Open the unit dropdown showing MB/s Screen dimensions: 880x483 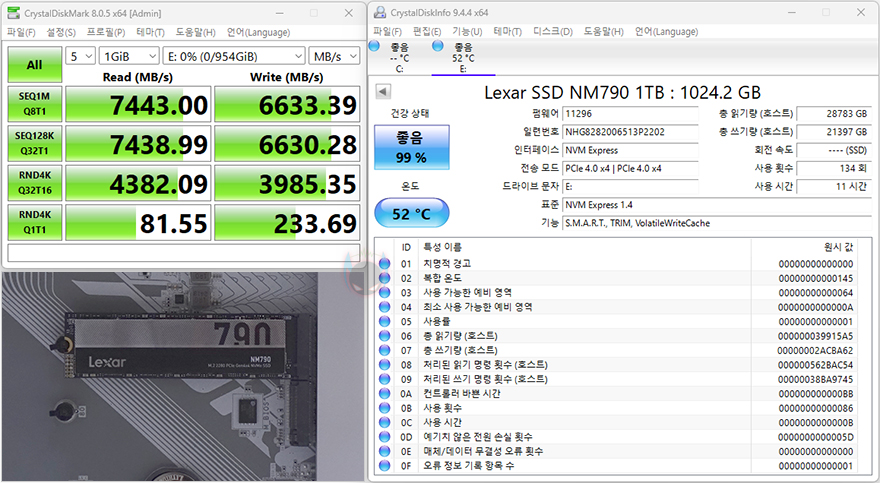point(334,56)
